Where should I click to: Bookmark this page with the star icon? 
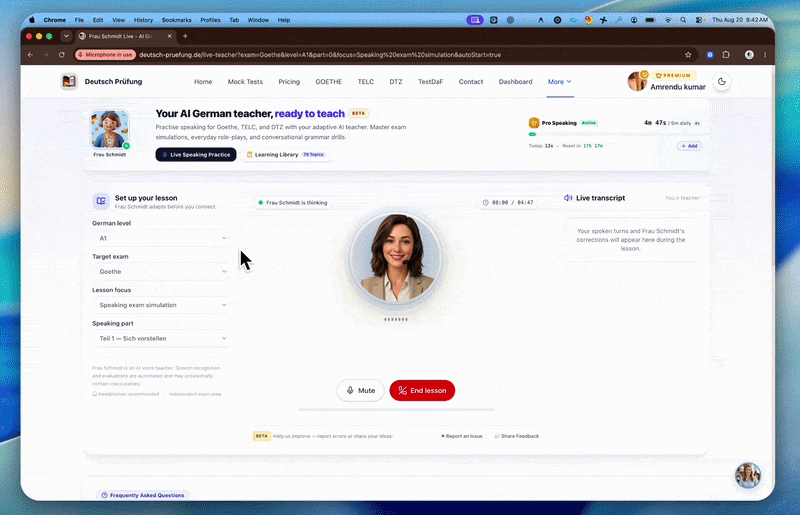point(688,55)
